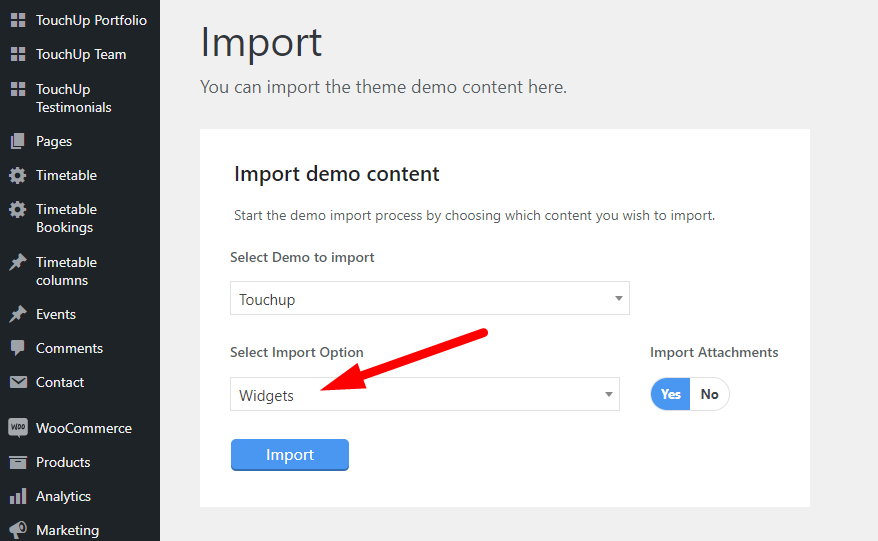Click the Import demo content heading

(x=337, y=174)
